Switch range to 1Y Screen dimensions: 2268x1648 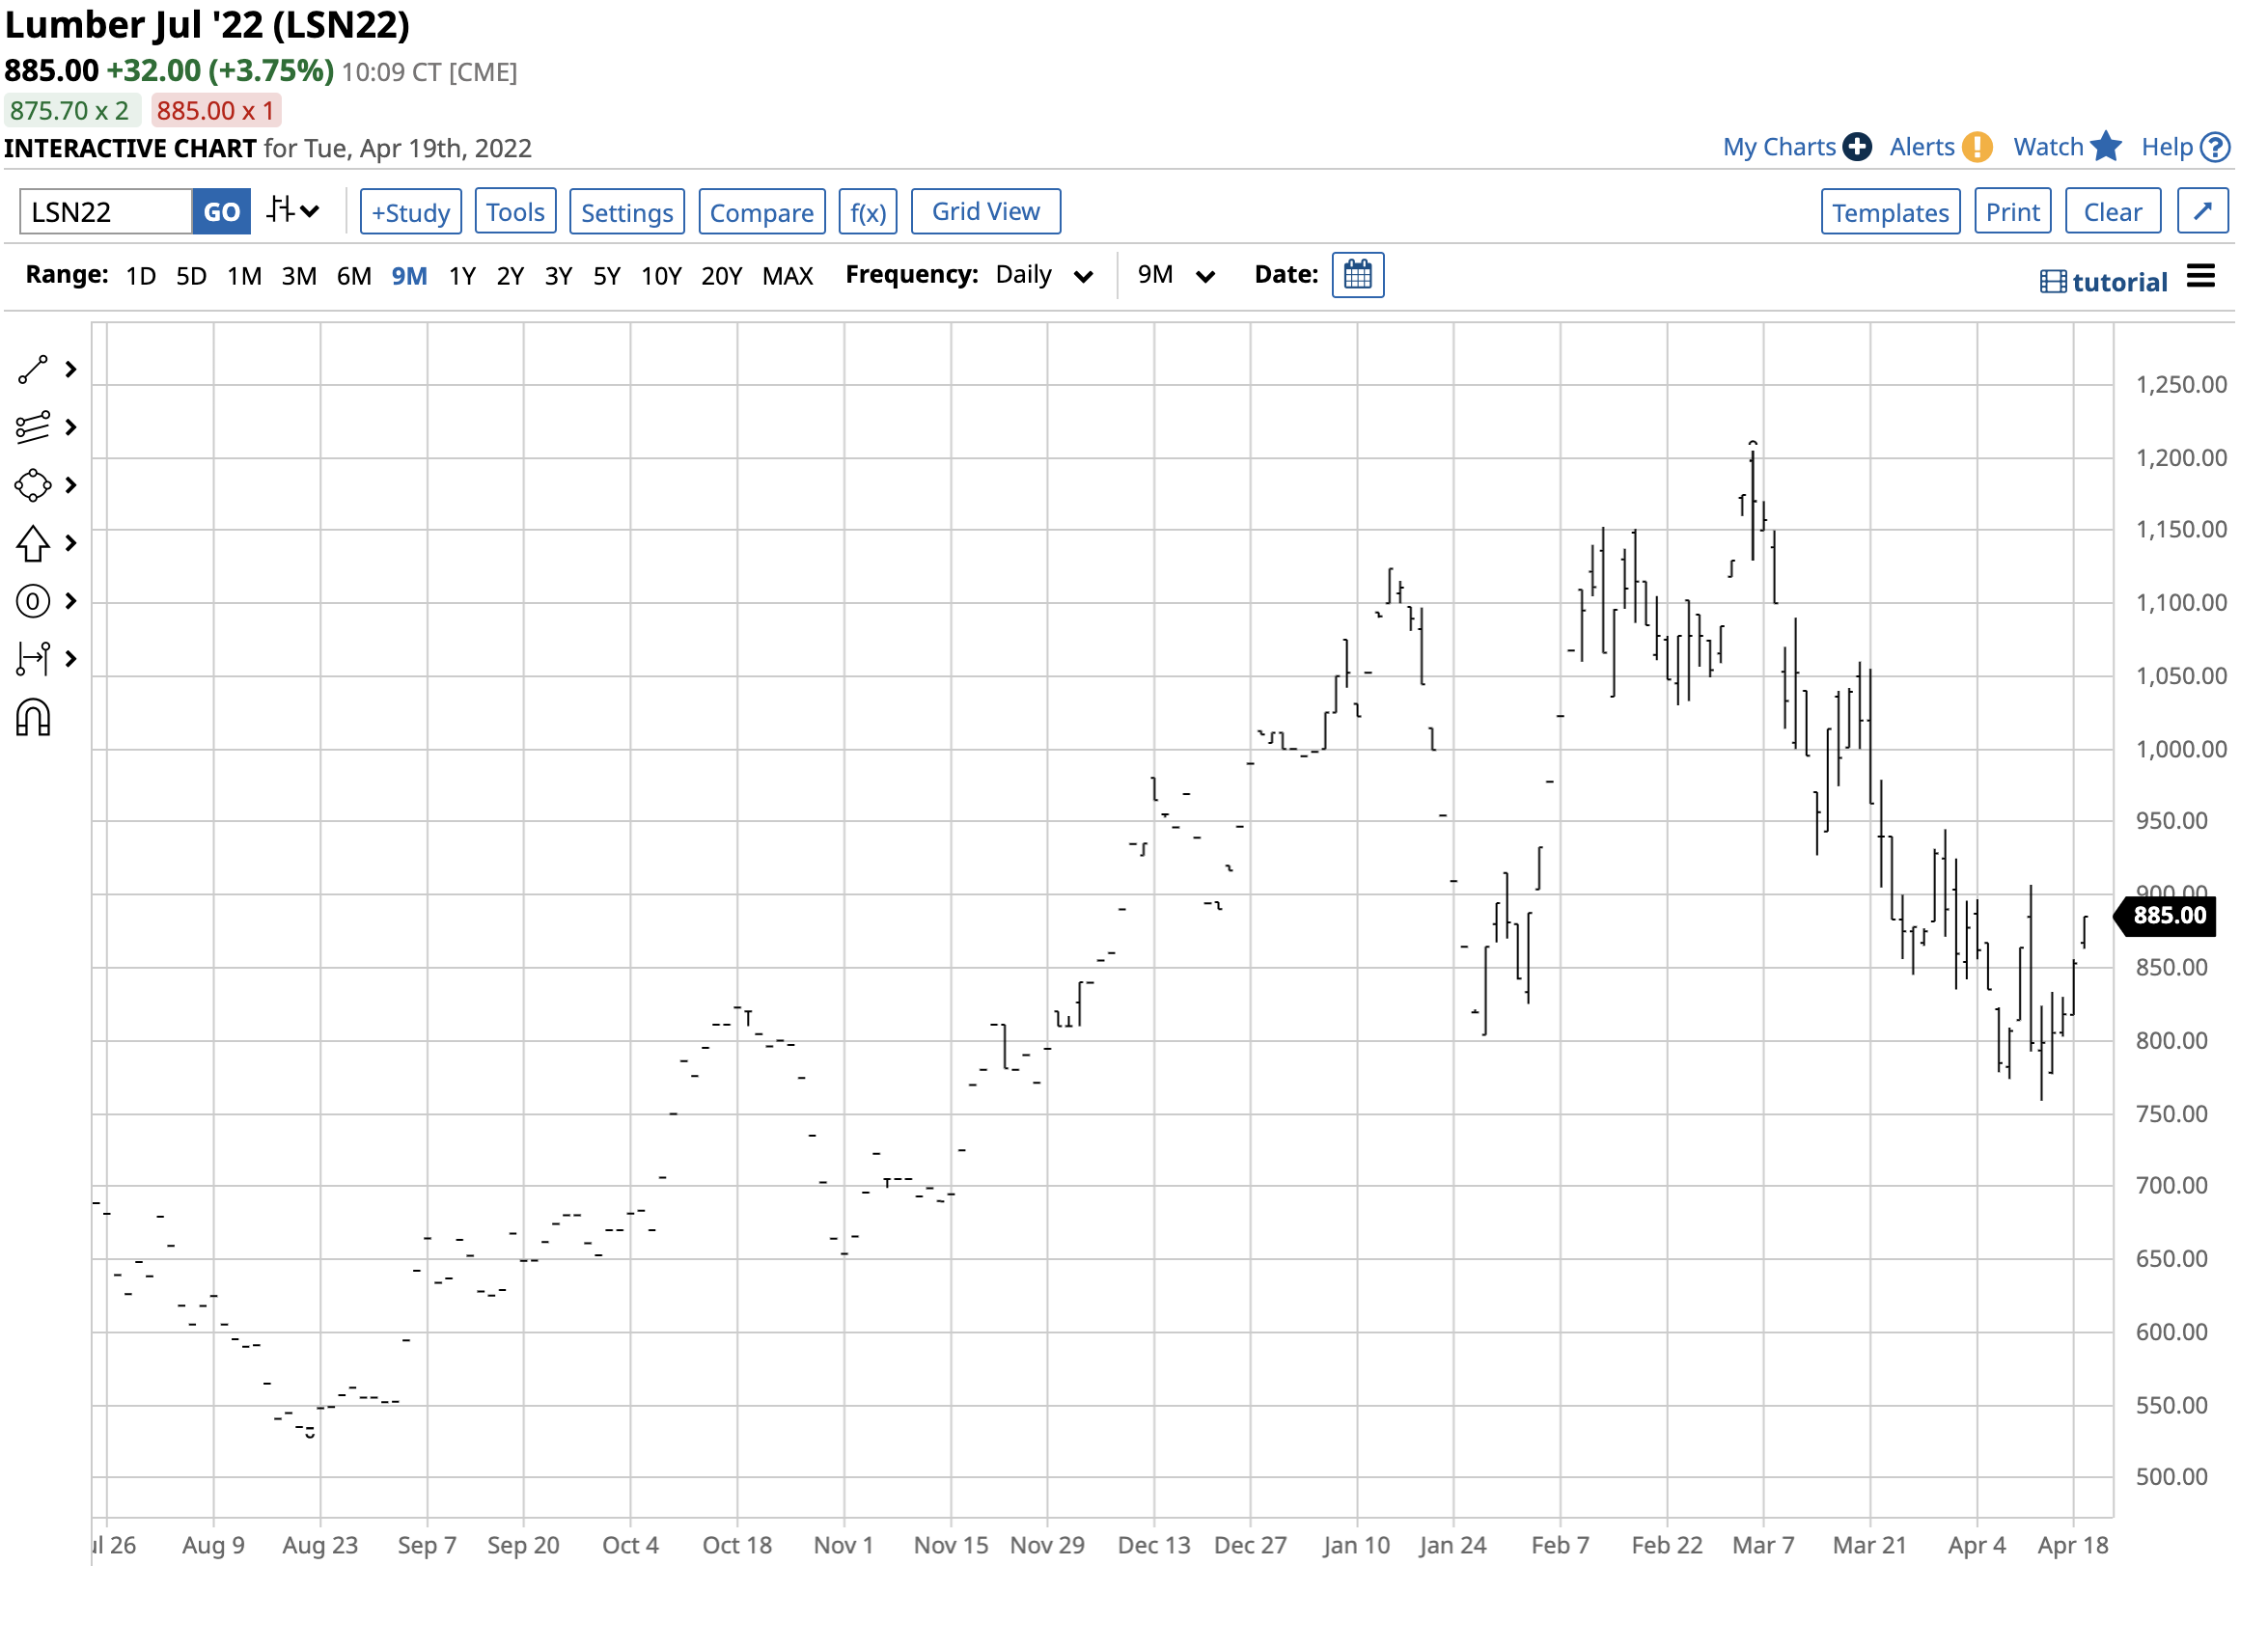click(462, 277)
